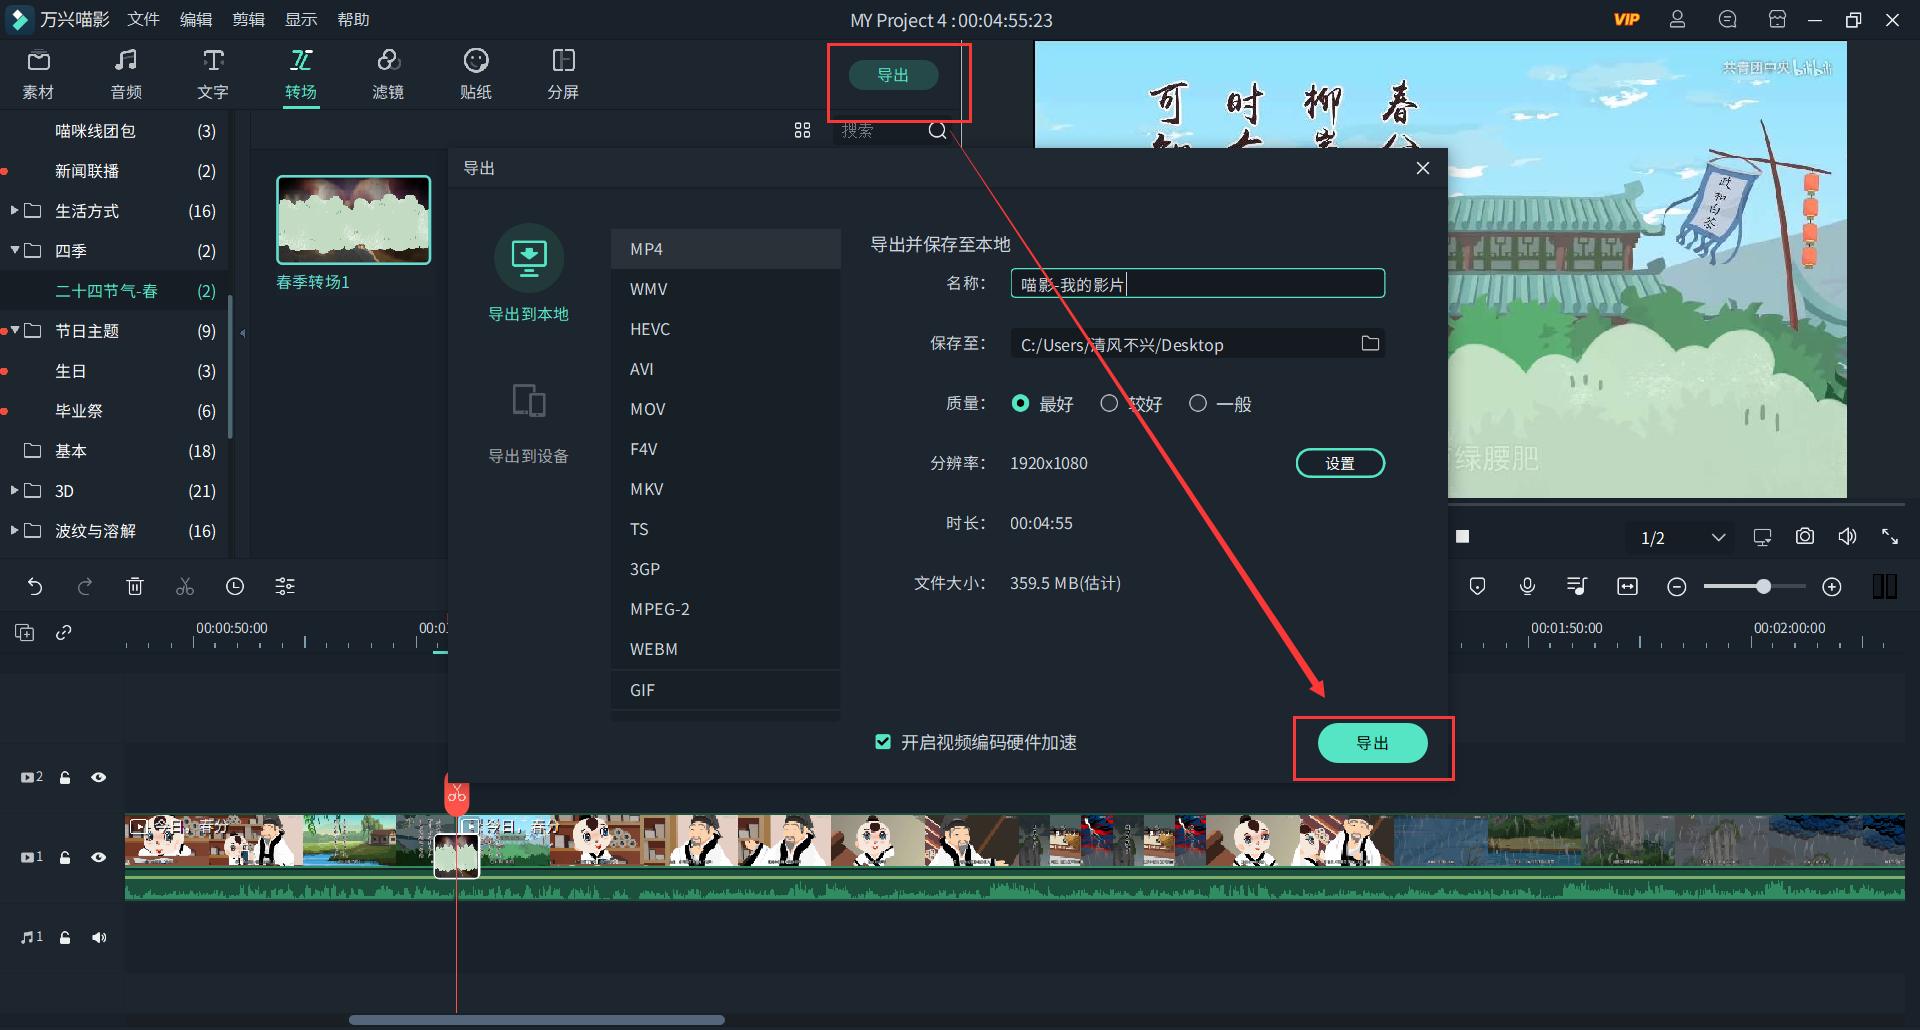Open the 1/2 playback quality dropdown

coord(1680,537)
